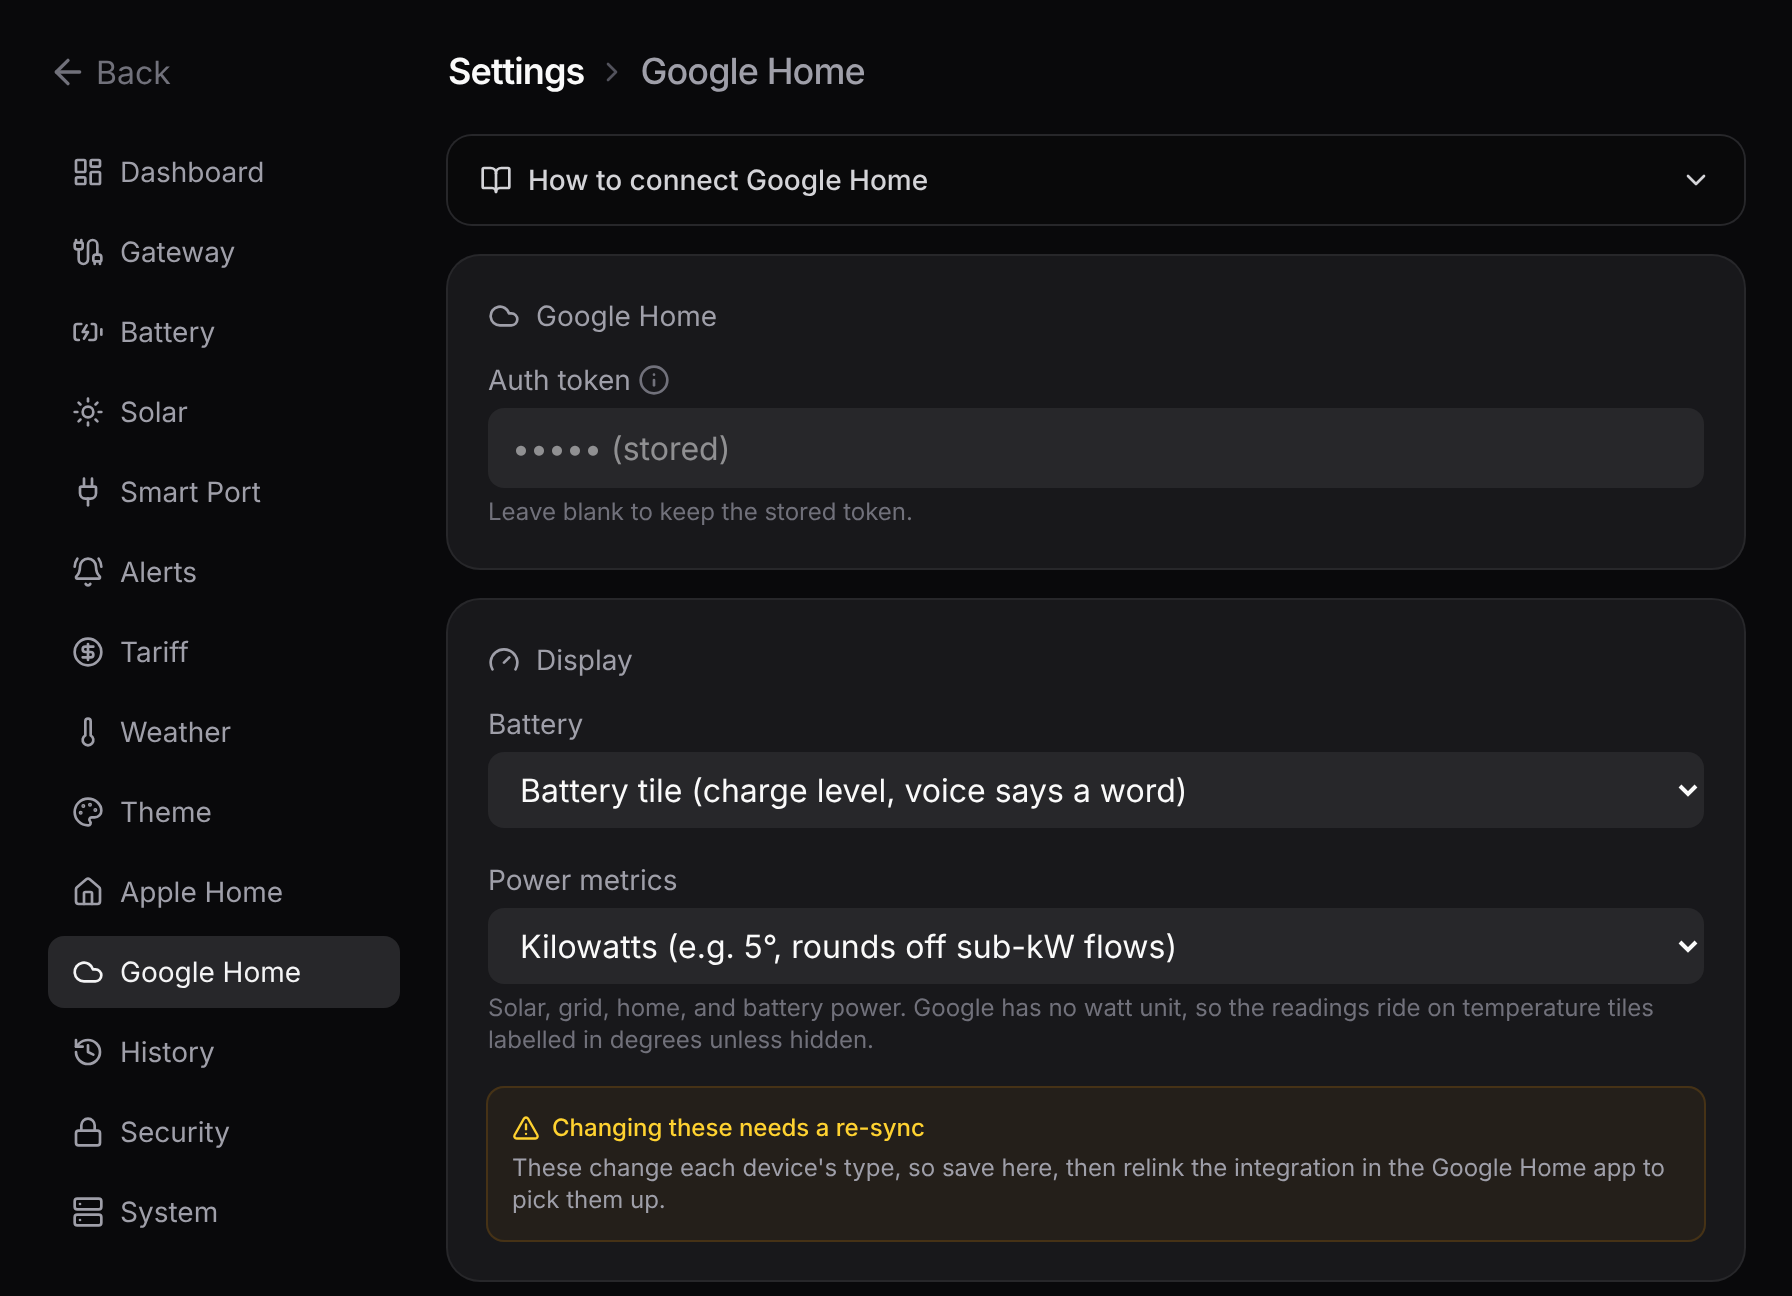Image resolution: width=1792 pixels, height=1296 pixels.
Task: Open the Weather section
Action: [224, 732]
